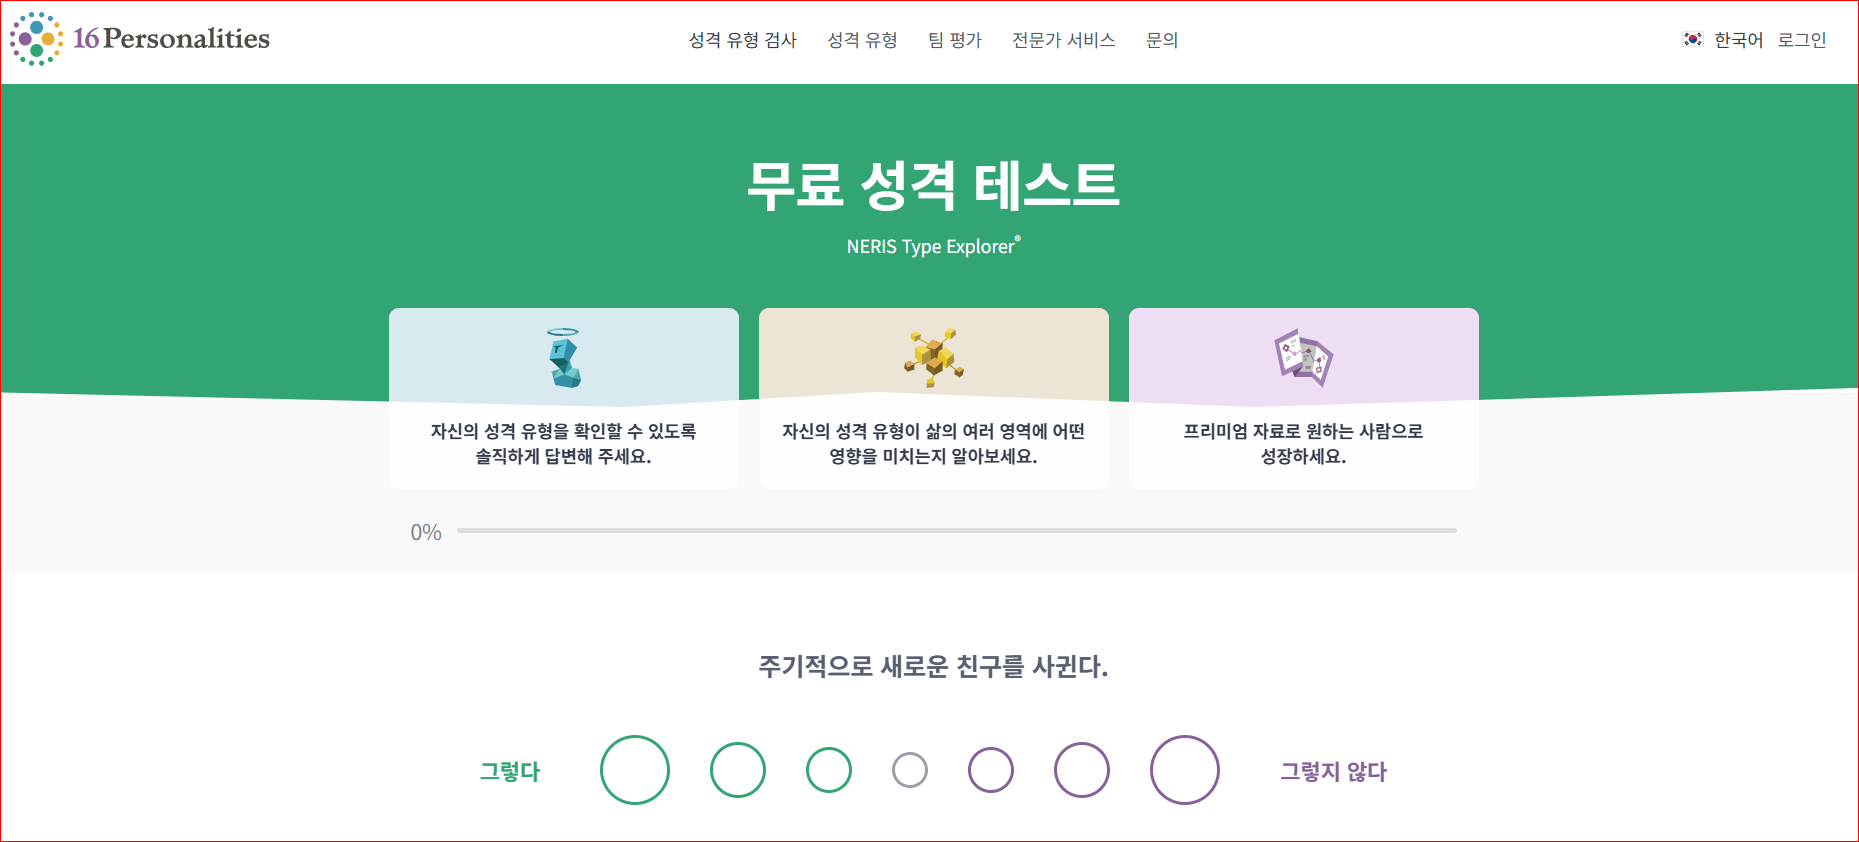Open the 성격 유형 검사 menu
This screenshot has width=1859, height=842.
pos(742,40)
